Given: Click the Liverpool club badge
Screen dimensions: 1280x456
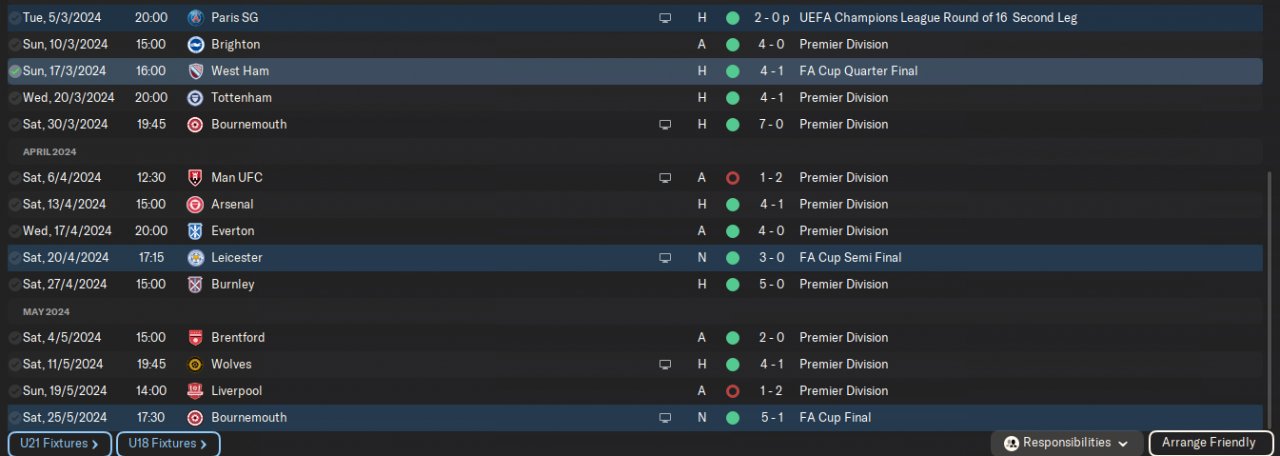Looking at the screenshot, I should coord(195,391).
